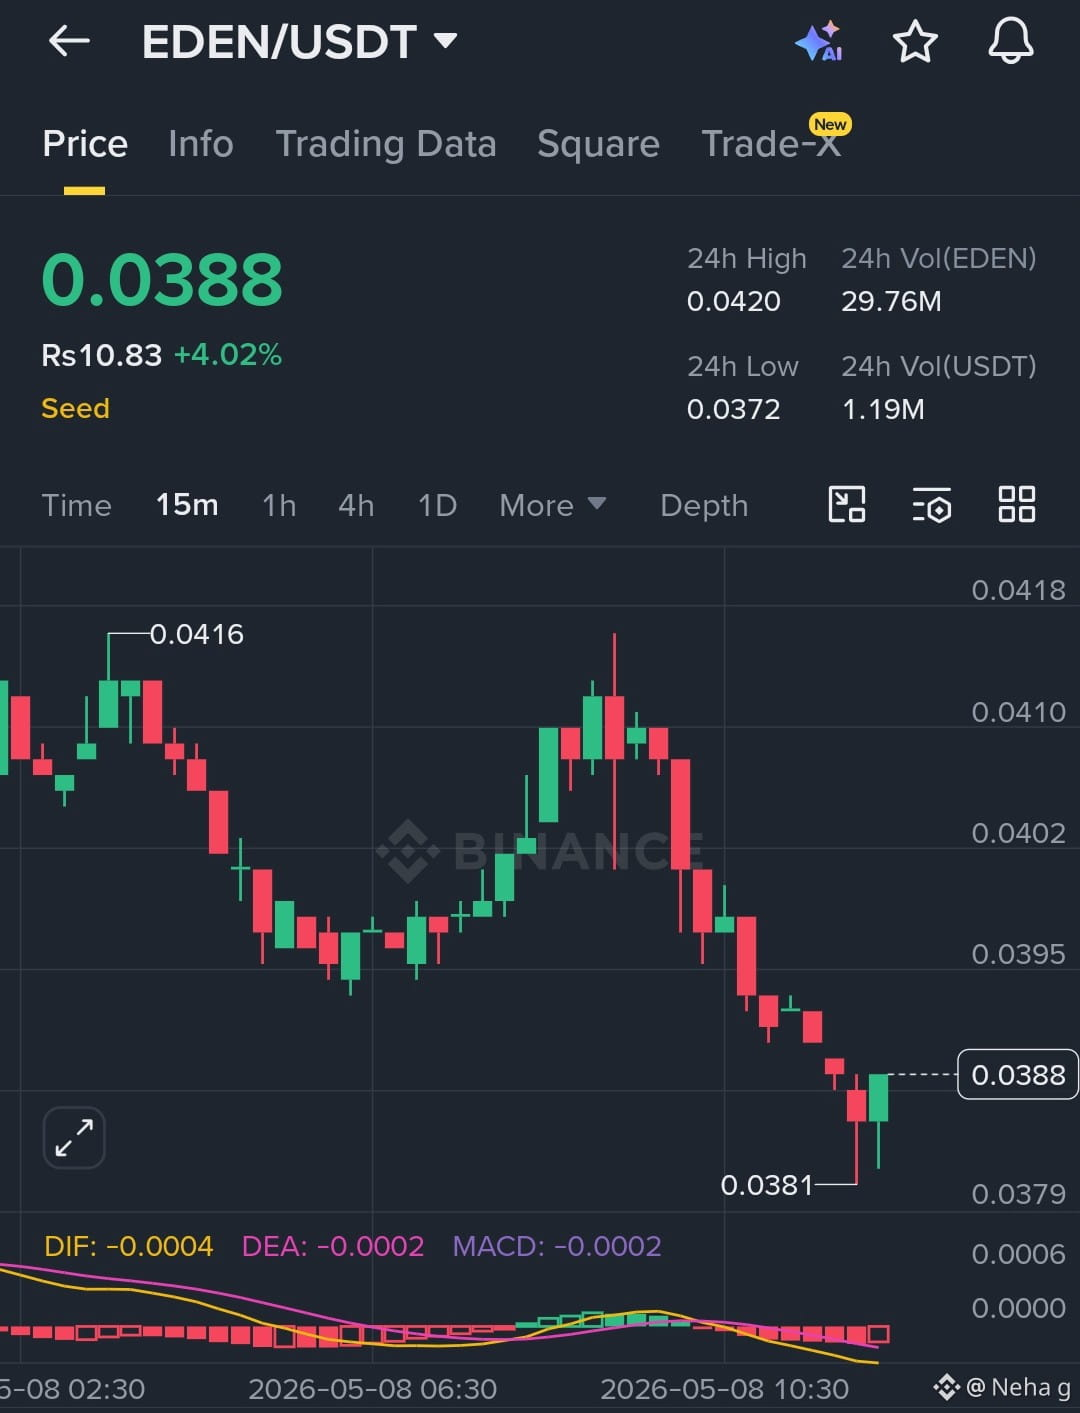Tap the 24h Low label
Screen dimensions: 1080x1413
pos(742,366)
